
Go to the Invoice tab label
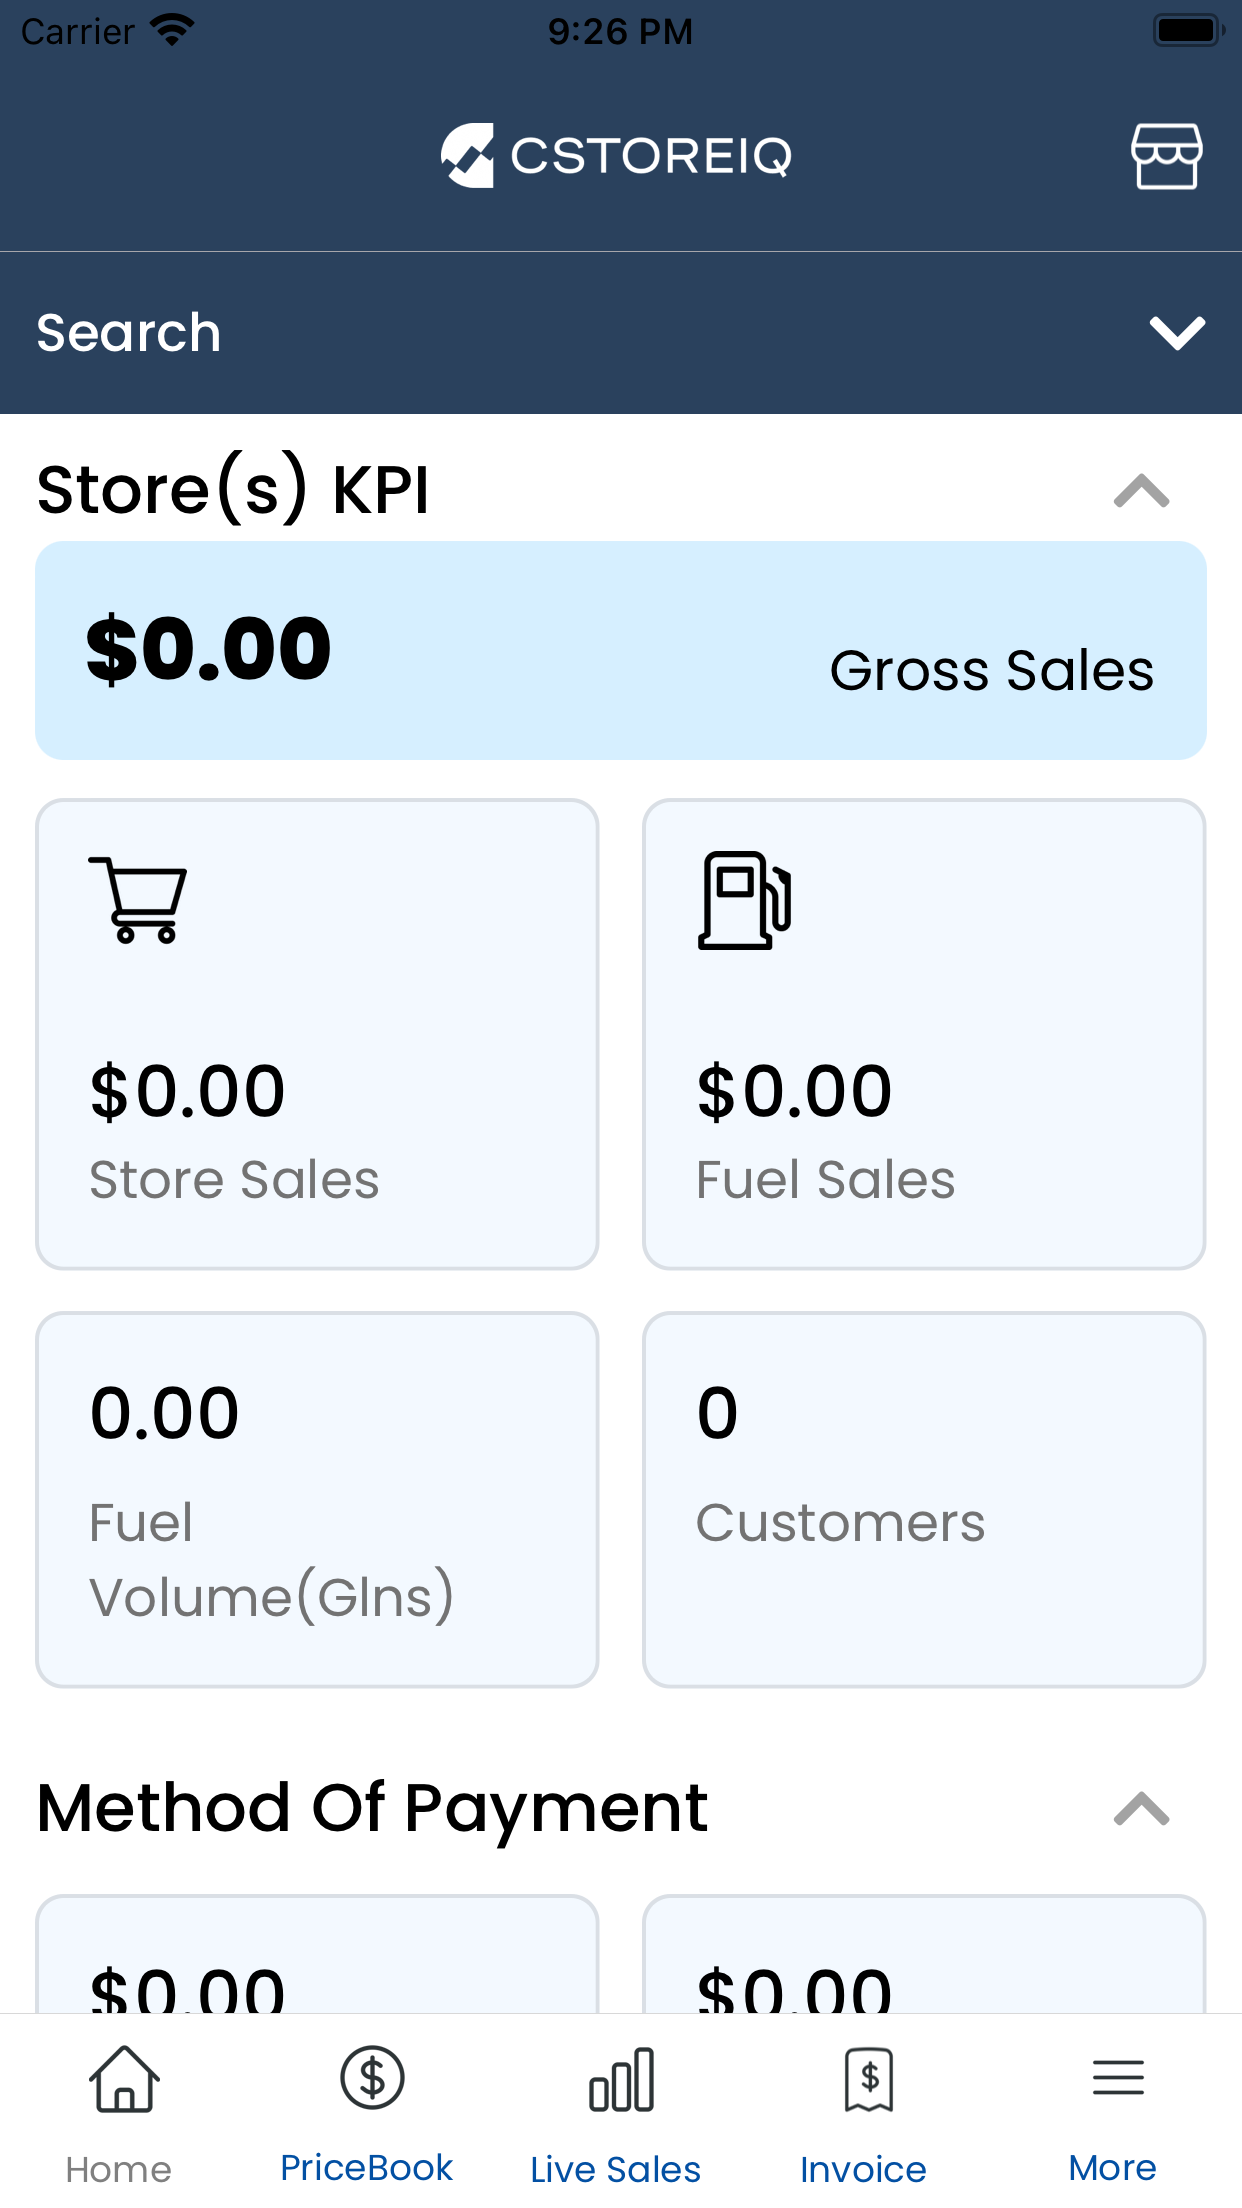863,2169
